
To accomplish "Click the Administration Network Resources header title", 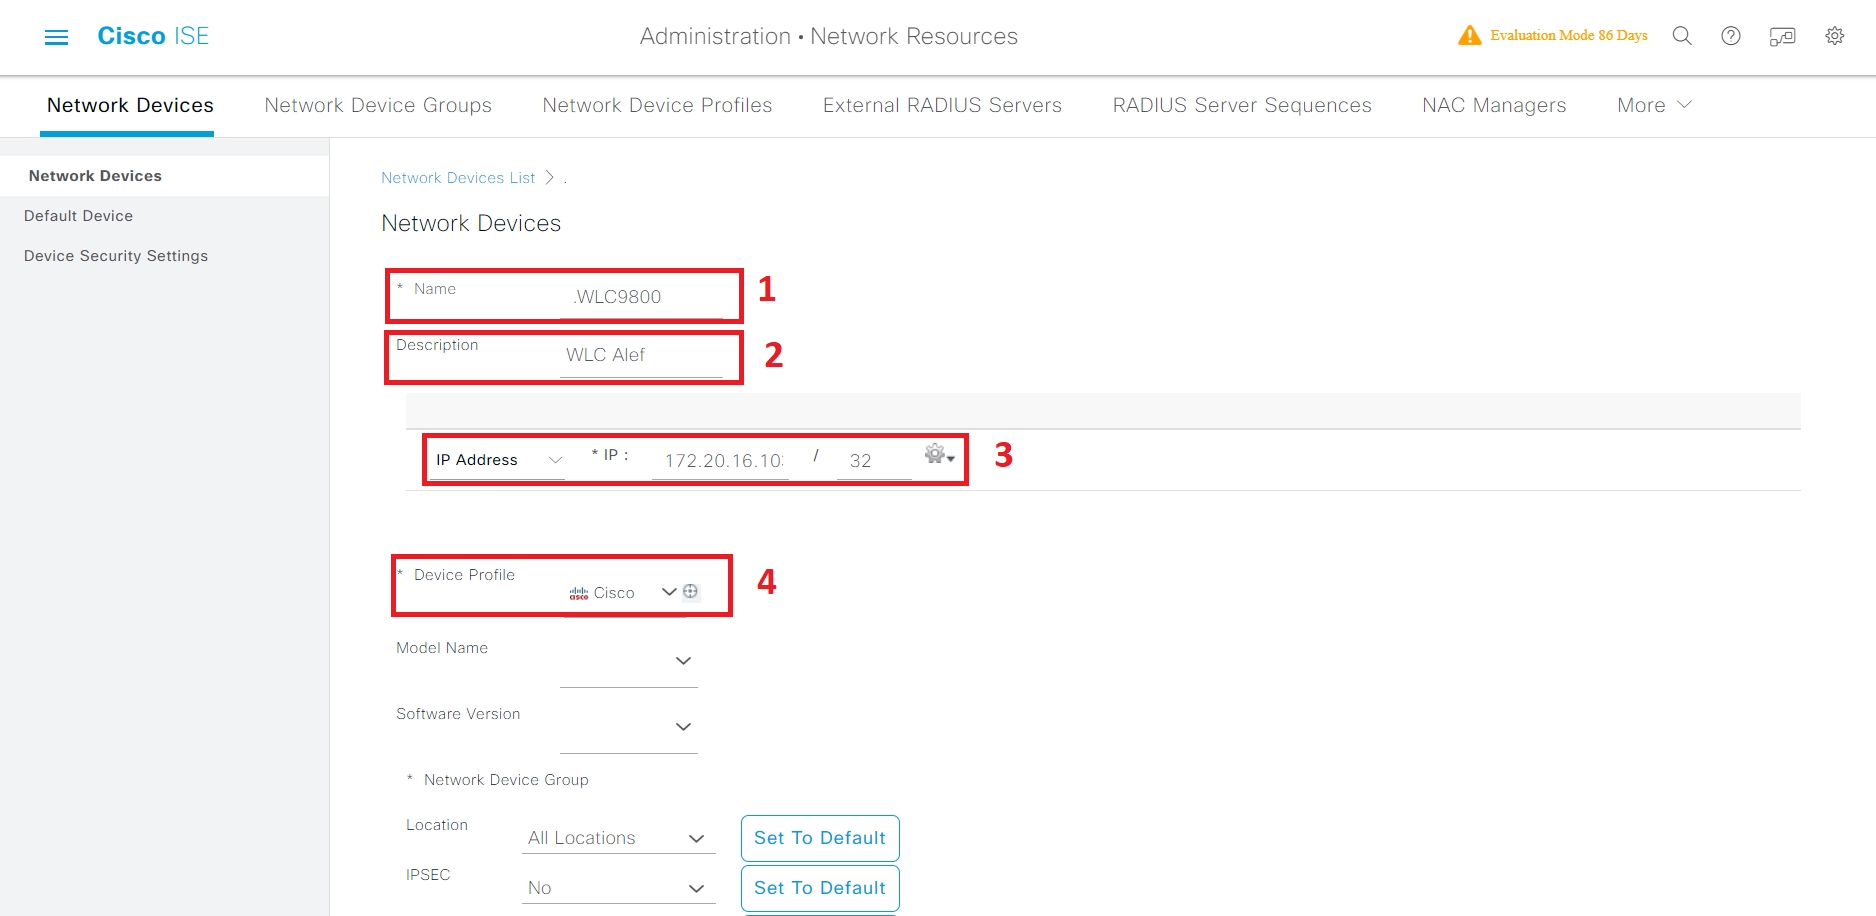I will click(x=829, y=37).
